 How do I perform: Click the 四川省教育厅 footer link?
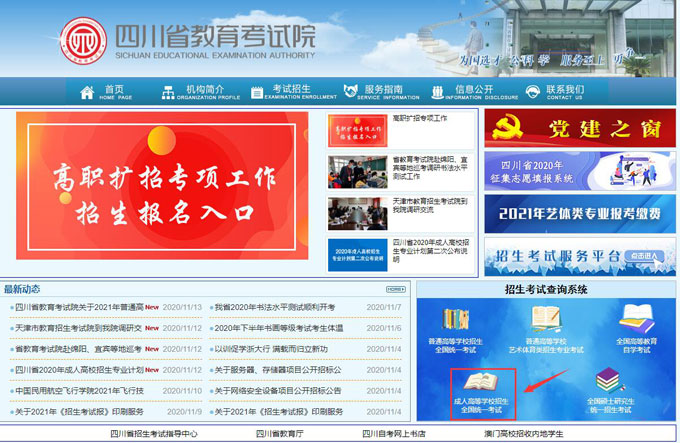click(279, 434)
